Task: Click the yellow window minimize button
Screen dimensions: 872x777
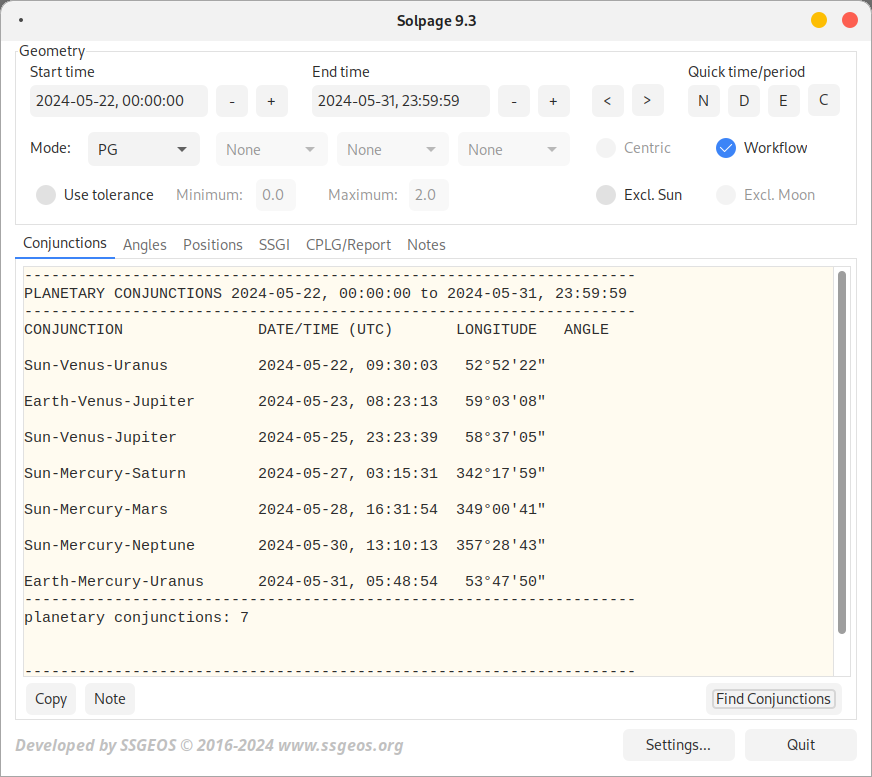Action: [819, 21]
